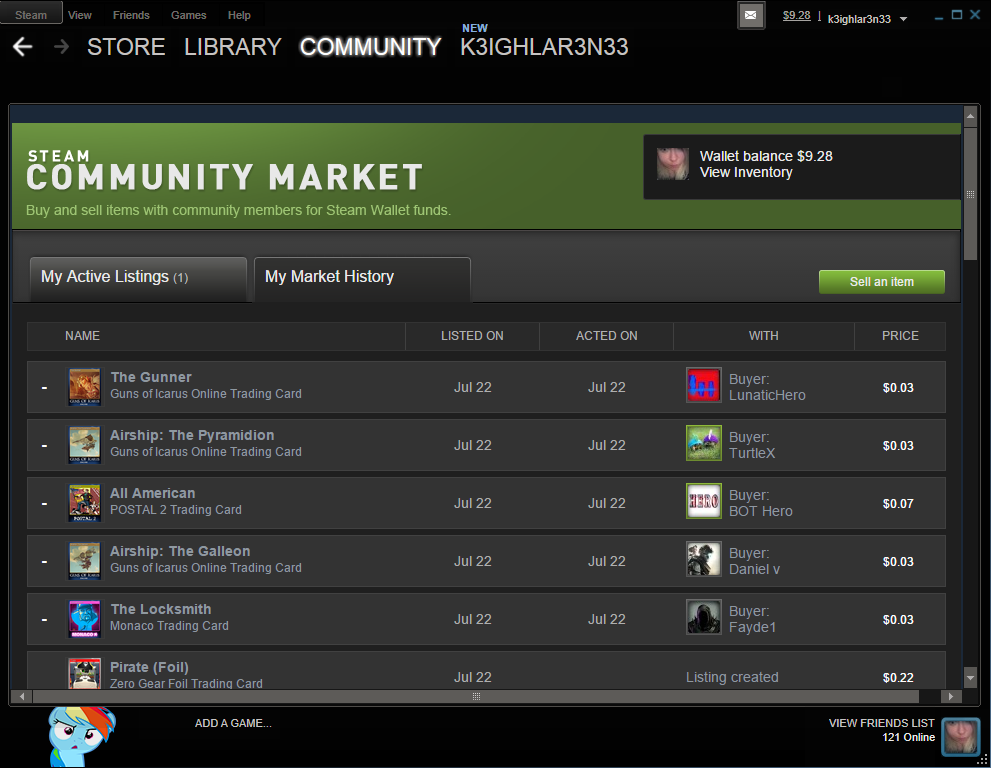Open the Games menu
991x768 pixels.
click(188, 15)
